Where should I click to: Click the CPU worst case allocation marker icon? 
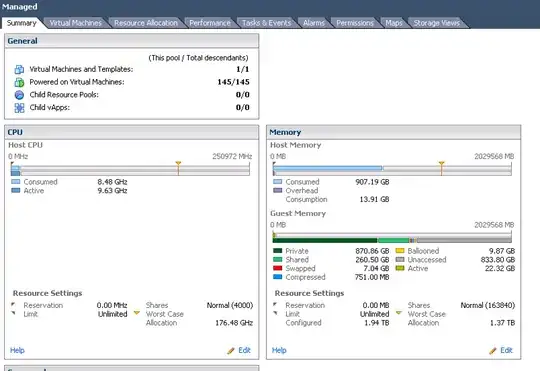pyautogui.click(x=137, y=313)
